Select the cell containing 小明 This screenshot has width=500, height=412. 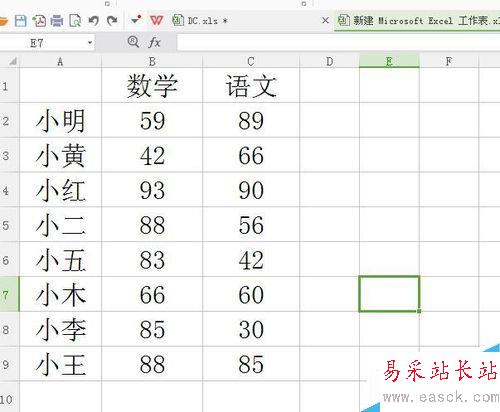coord(60,120)
